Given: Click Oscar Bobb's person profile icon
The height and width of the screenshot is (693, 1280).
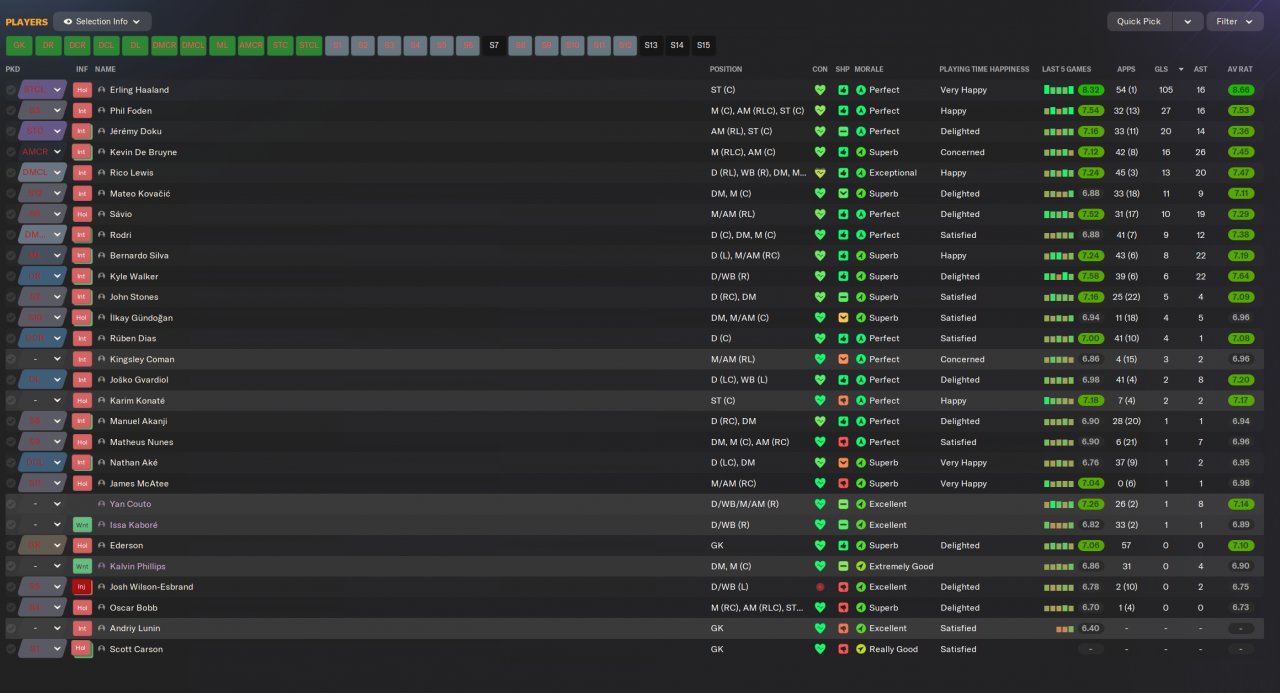Looking at the screenshot, I should pos(101,608).
